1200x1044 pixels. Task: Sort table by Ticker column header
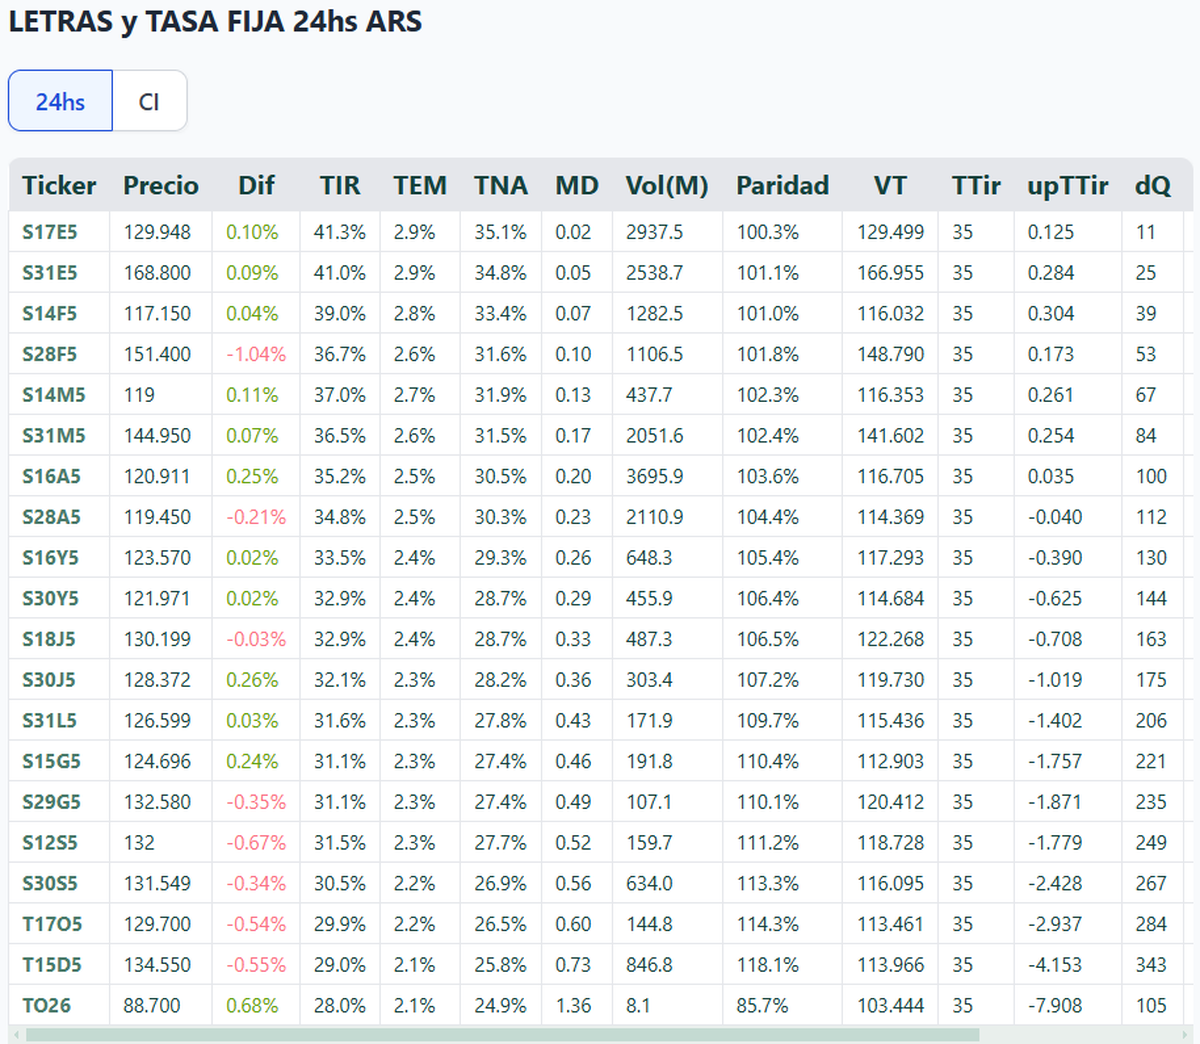(59, 185)
